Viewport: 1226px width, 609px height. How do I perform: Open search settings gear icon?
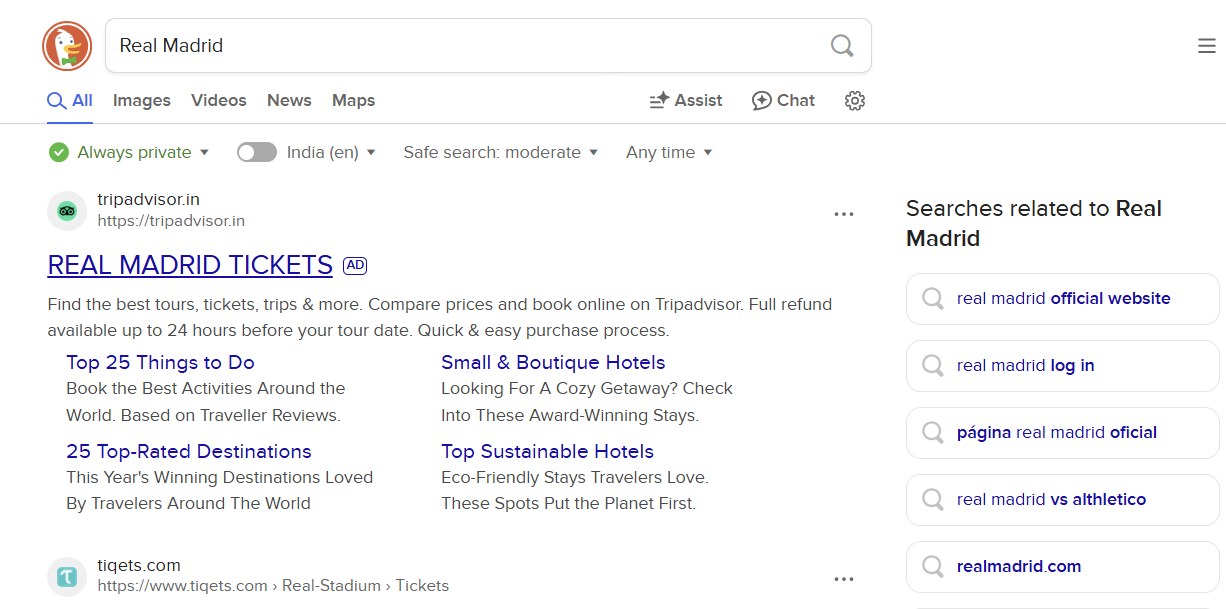(854, 101)
